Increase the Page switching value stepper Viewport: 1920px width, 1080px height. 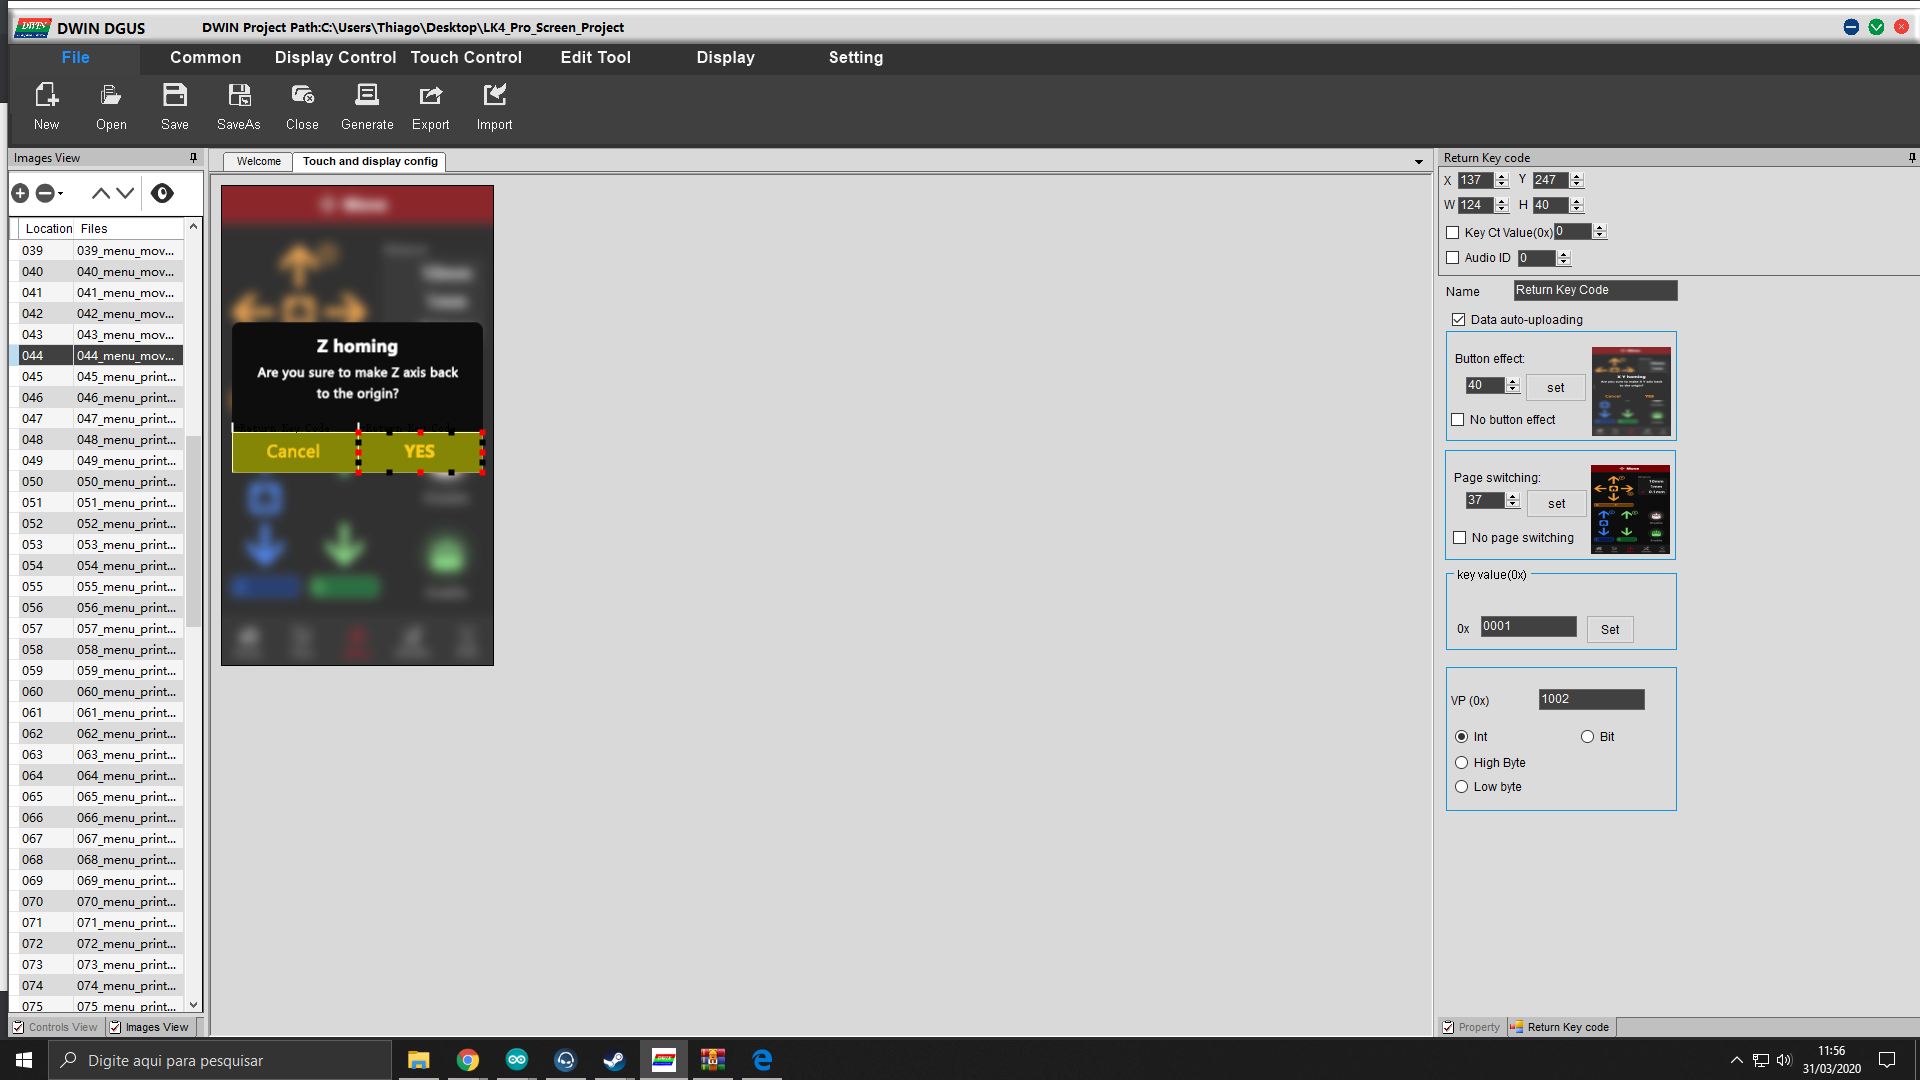[1513, 496]
